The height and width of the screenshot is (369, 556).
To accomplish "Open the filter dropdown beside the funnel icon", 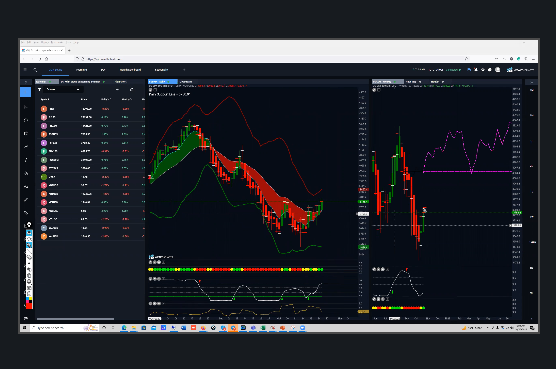I will 63,90.
